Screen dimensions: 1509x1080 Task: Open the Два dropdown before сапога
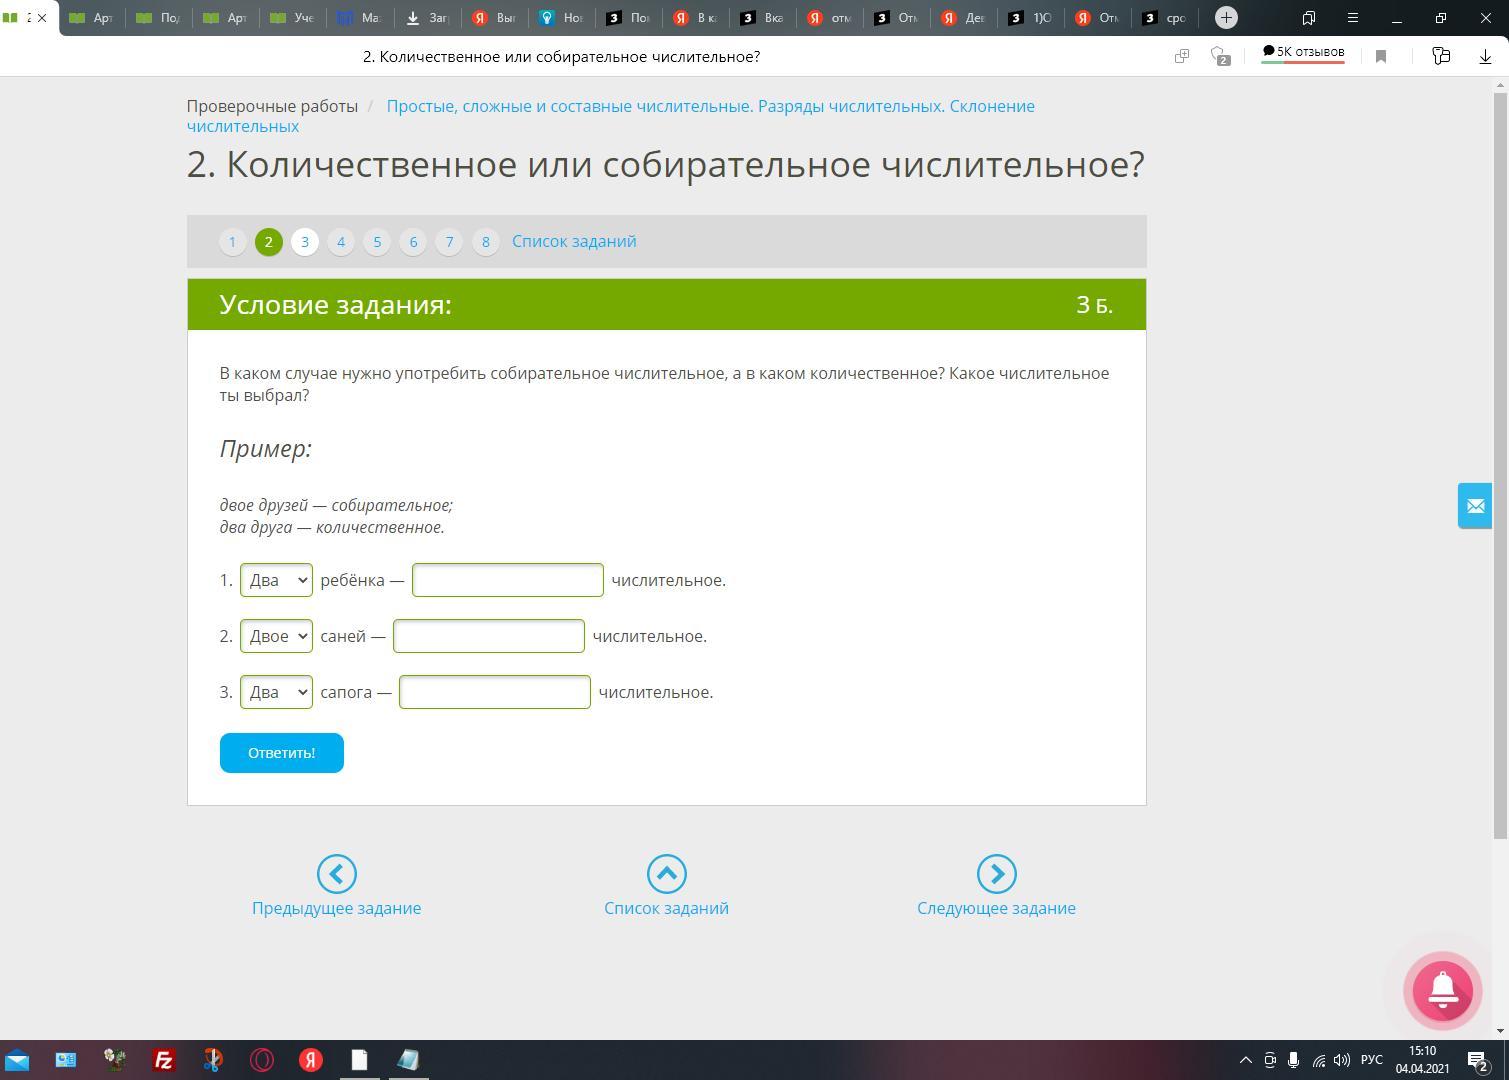276,692
